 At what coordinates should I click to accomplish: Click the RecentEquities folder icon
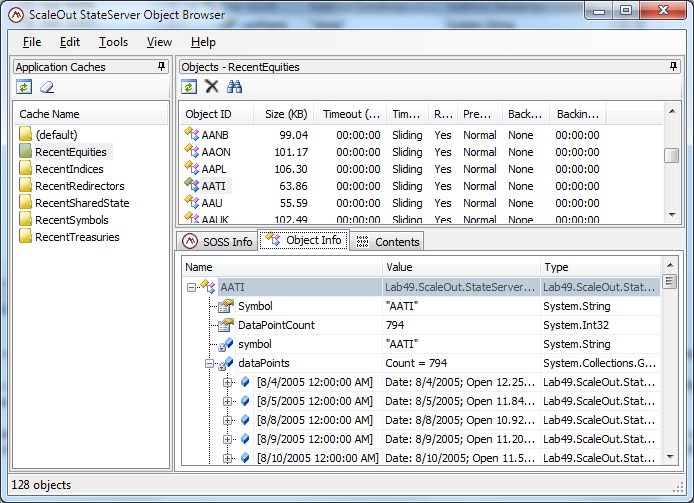(25, 151)
